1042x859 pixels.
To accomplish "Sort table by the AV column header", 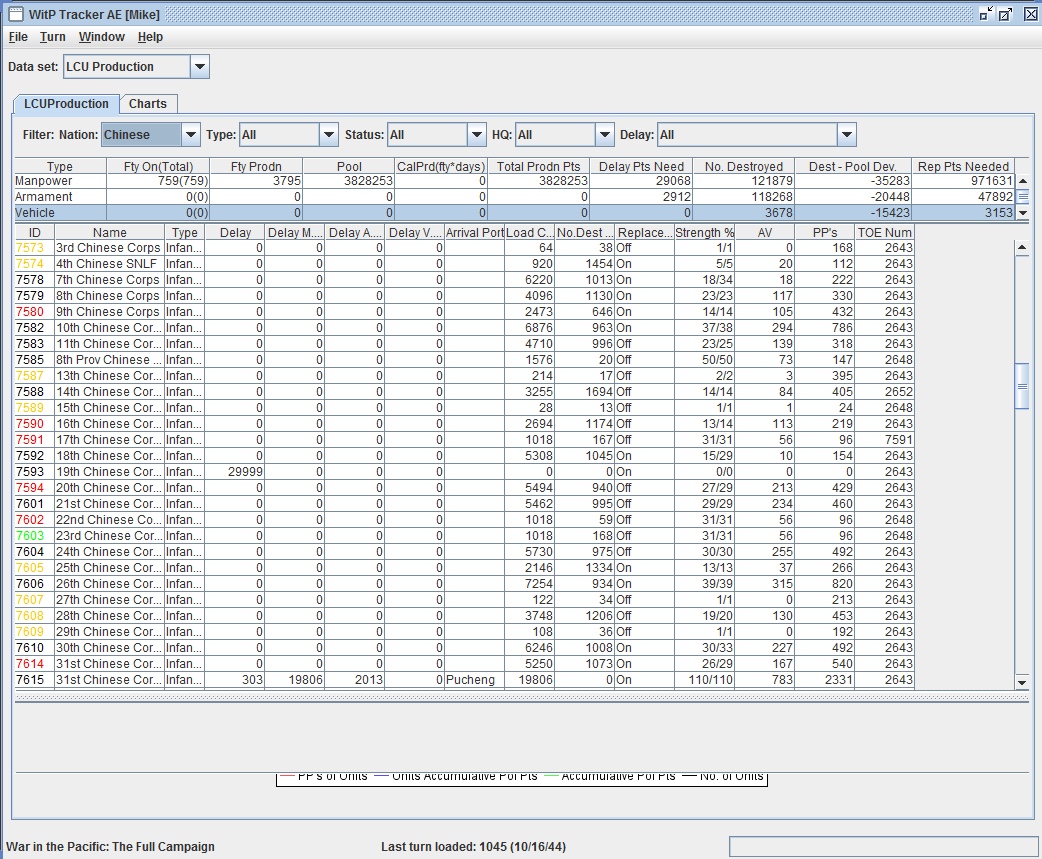I will point(764,233).
